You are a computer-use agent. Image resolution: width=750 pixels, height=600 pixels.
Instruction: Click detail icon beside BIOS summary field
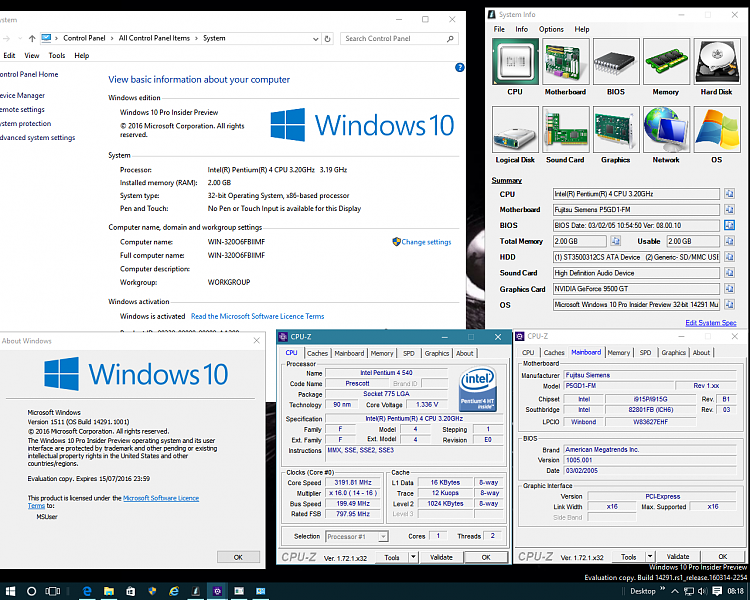[x=729, y=225]
